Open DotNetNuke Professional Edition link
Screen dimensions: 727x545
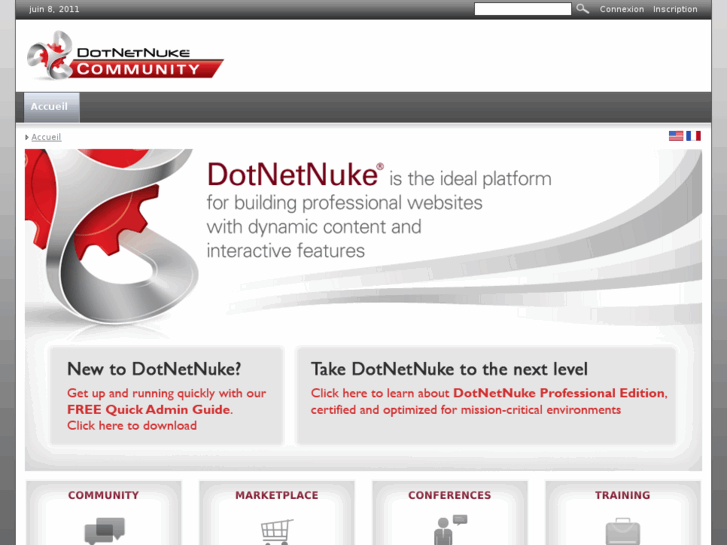pos(559,393)
